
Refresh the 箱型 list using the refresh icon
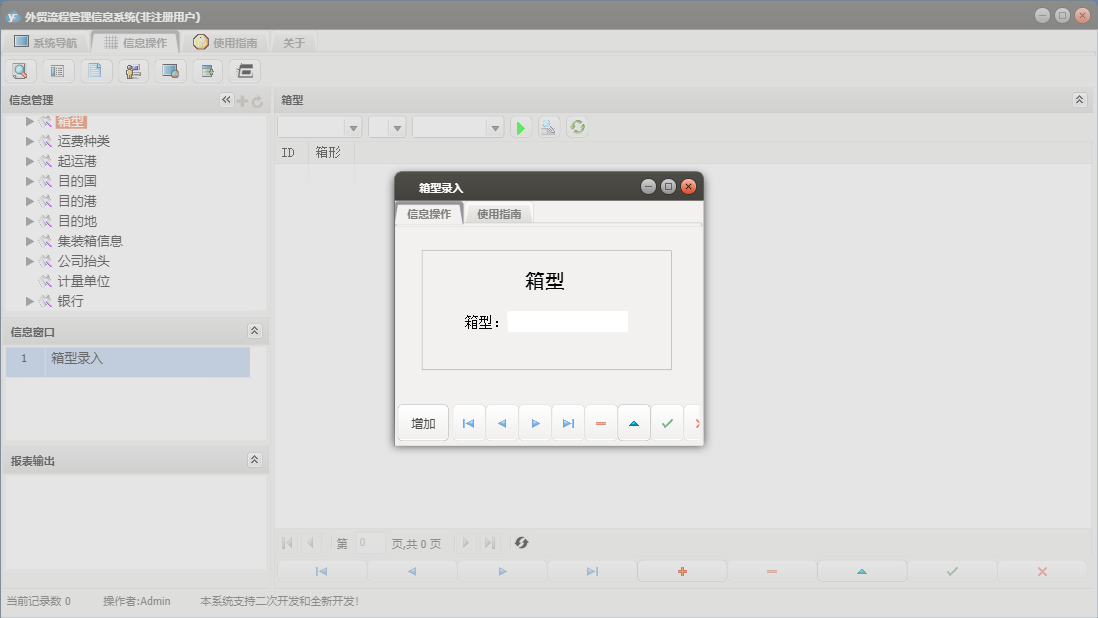click(577, 127)
